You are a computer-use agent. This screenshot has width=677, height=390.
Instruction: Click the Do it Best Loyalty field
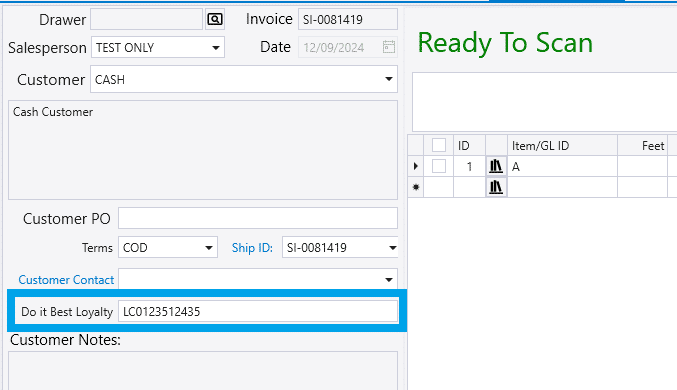[x=258, y=311]
